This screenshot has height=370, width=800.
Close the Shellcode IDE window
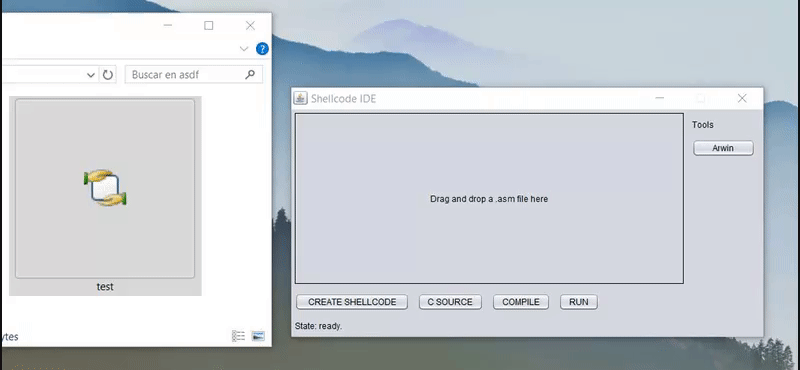[742, 98]
